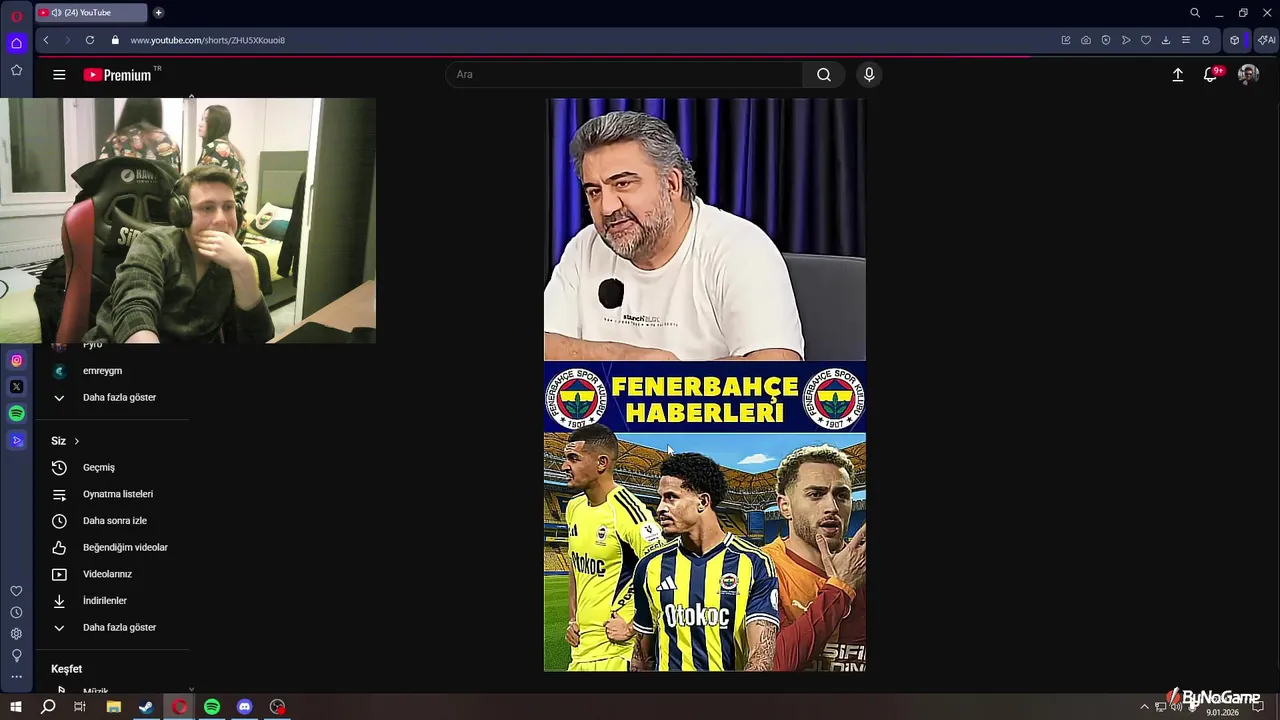Open Task View on taskbar
1280x720 pixels.
click(80, 707)
